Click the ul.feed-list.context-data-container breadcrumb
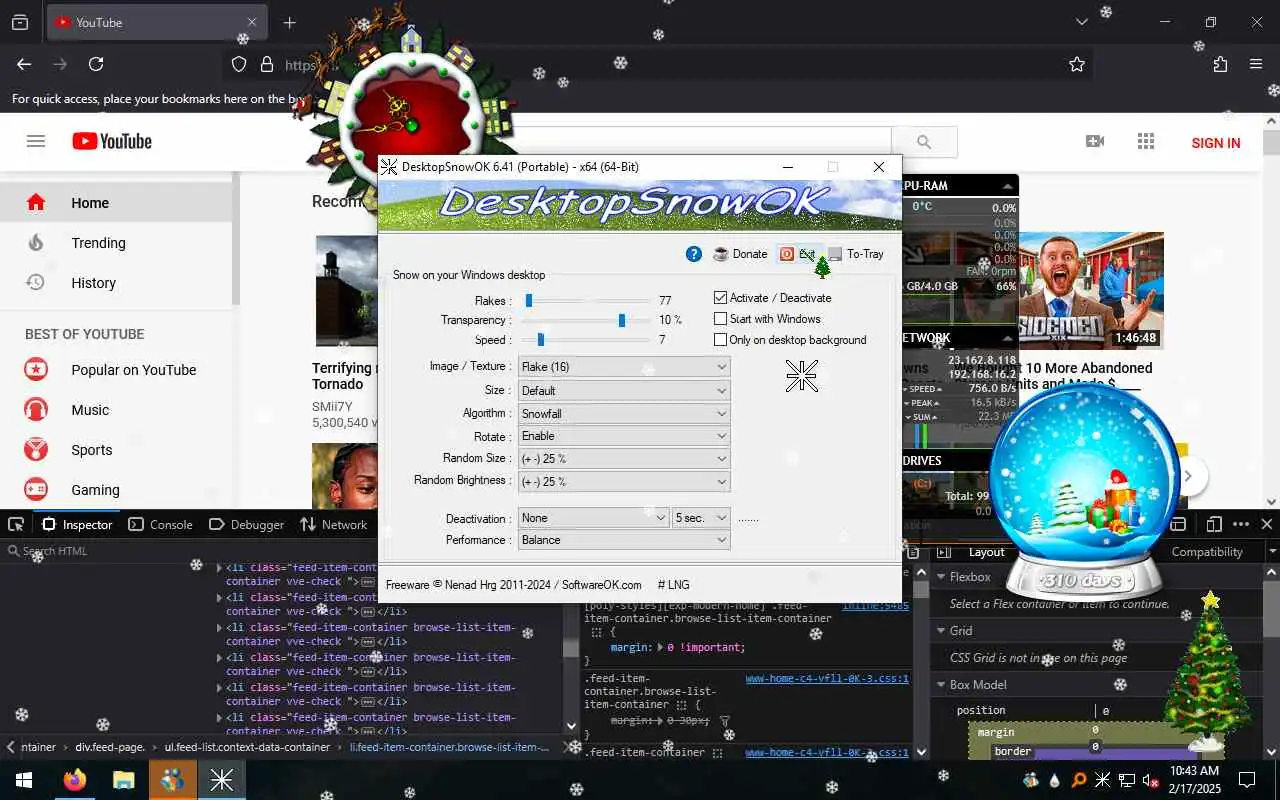Viewport: 1280px width, 800px height. pos(247,747)
